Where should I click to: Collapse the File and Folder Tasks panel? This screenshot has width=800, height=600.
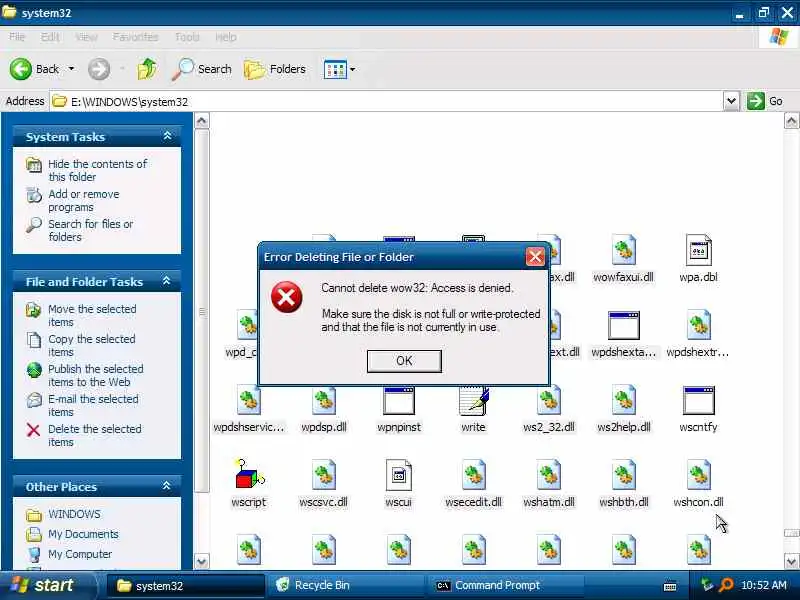[166, 281]
